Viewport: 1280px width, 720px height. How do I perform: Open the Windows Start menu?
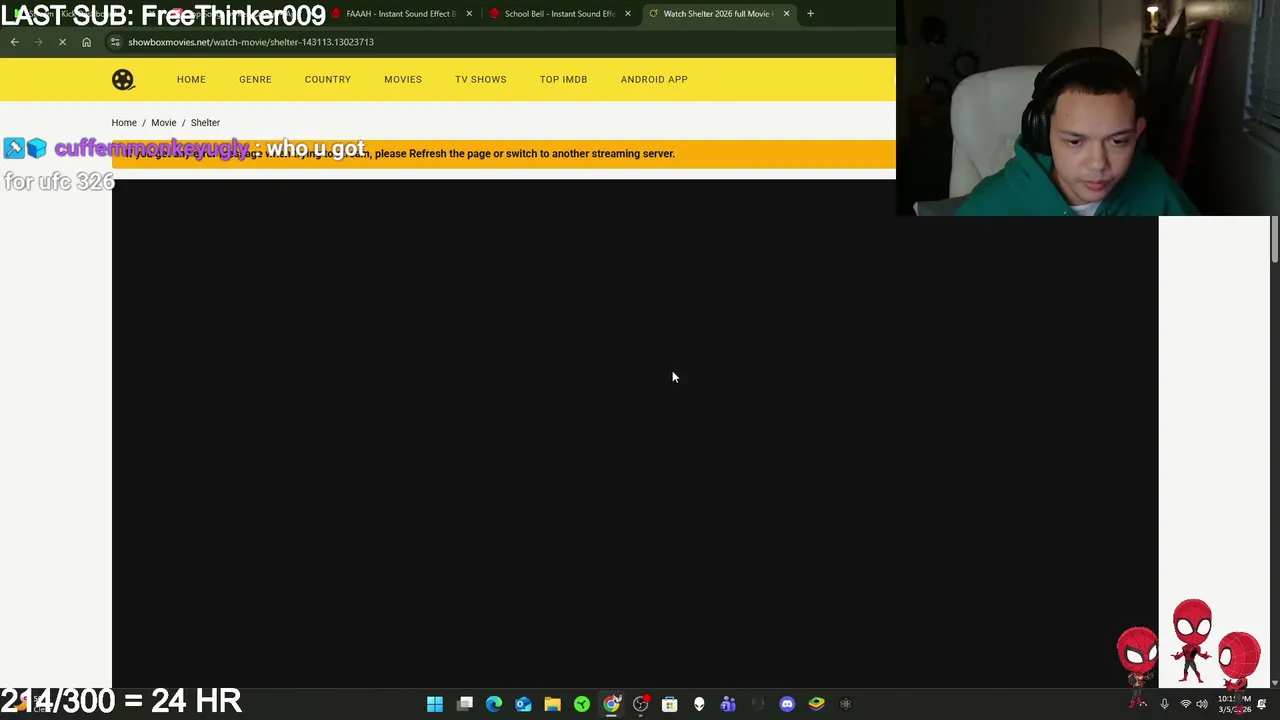click(x=435, y=704)
